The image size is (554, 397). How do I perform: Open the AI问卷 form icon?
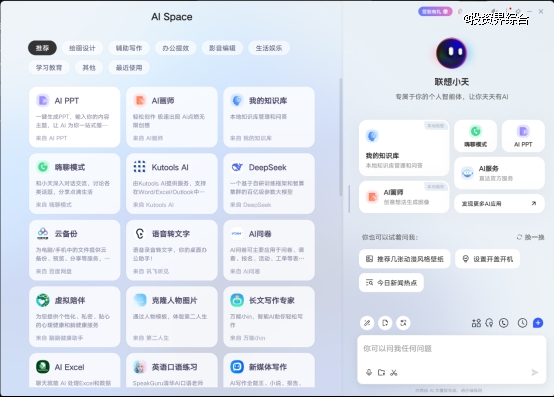coord(237,233)
